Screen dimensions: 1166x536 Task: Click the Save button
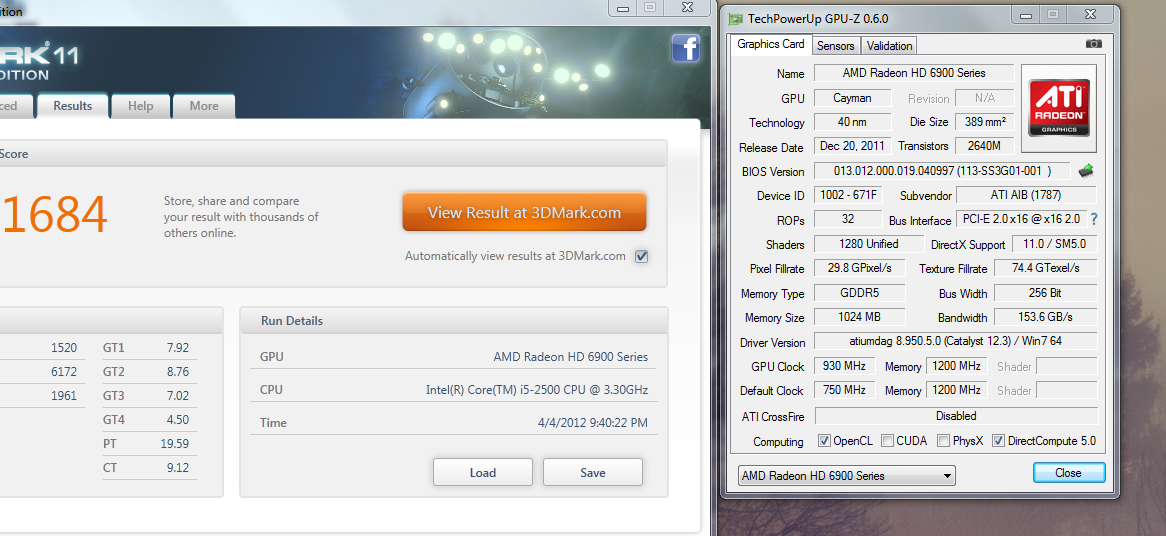(x=593, y=472)
